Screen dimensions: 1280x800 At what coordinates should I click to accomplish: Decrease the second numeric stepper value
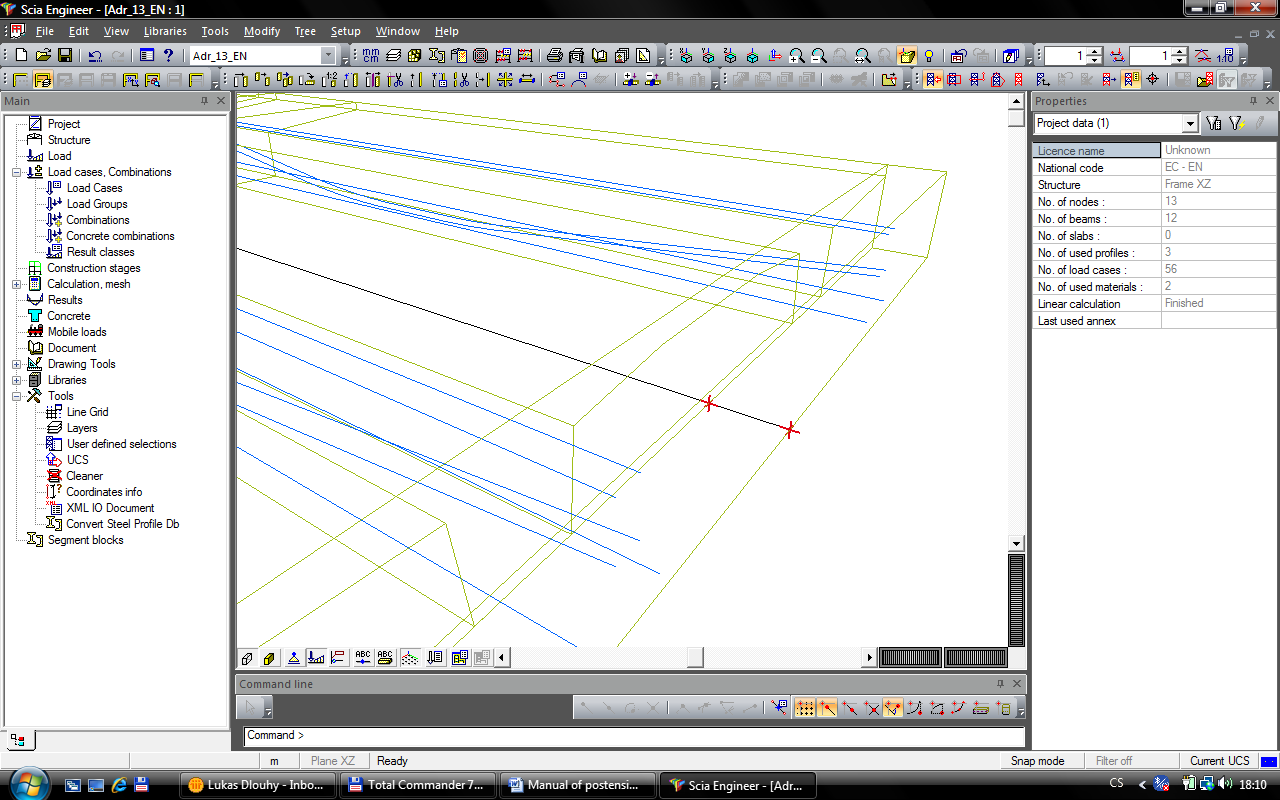tap(1179, 61)
